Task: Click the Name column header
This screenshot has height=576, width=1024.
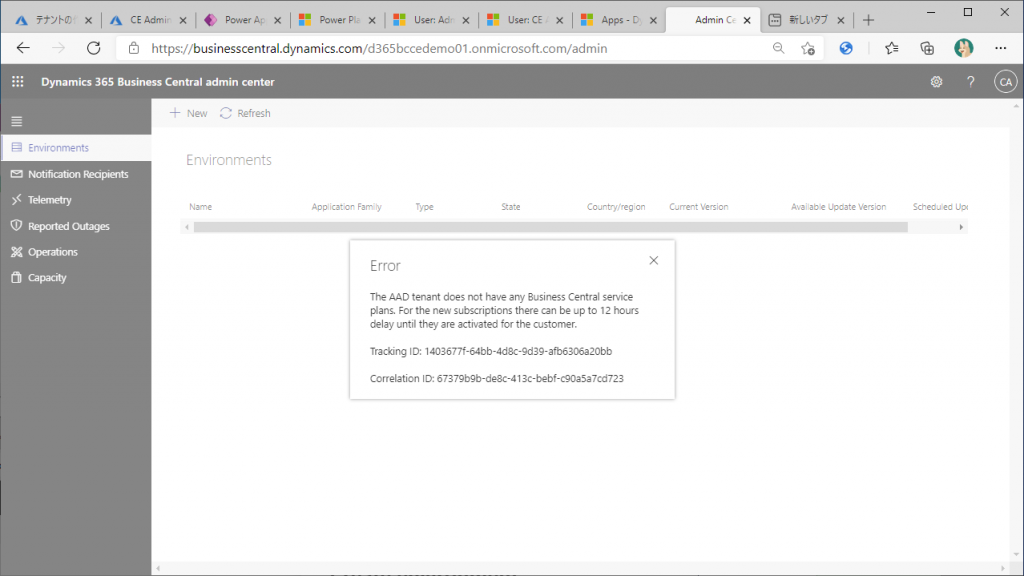Action: coord(200,207)
